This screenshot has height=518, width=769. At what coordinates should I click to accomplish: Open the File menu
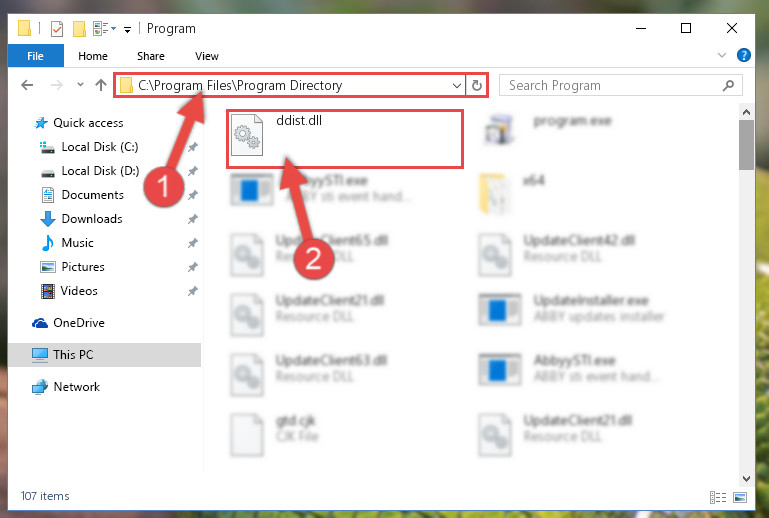(35, 55)
